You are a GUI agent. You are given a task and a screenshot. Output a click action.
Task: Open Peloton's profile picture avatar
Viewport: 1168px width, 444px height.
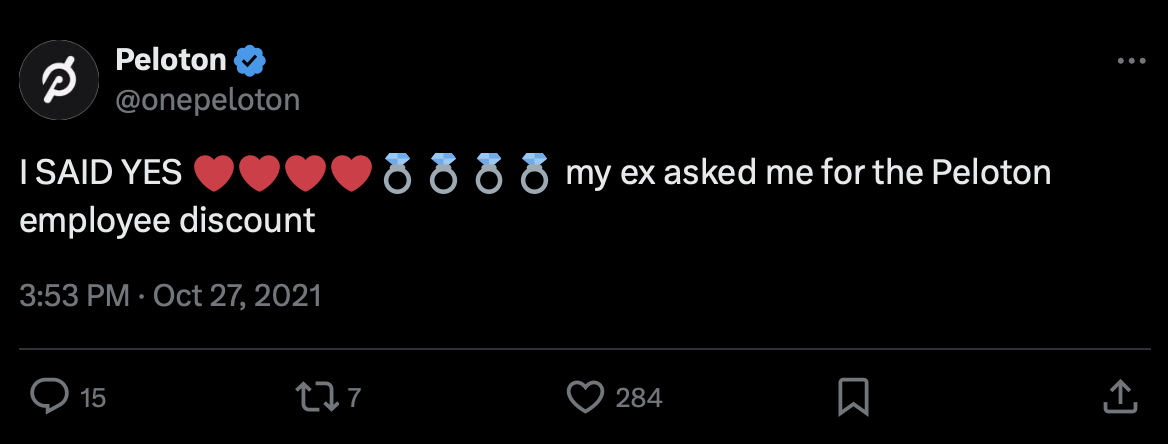pyautogui.click(x=59, y=79)
